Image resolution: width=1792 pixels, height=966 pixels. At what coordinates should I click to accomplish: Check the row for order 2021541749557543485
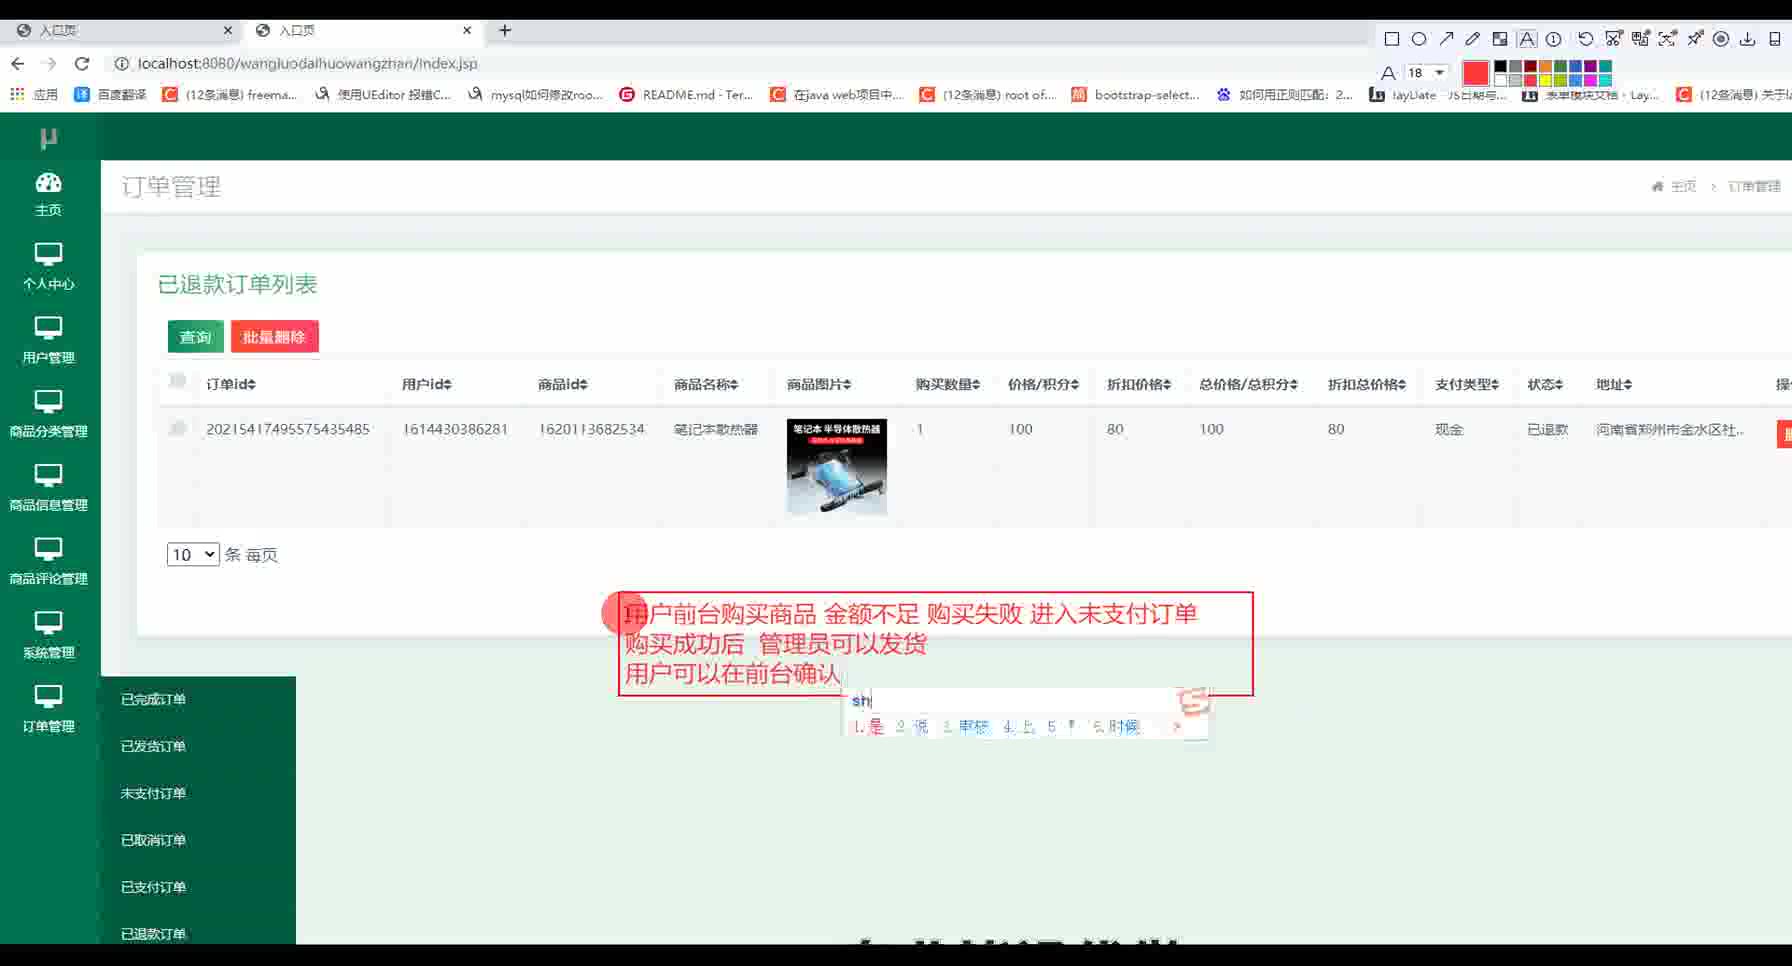coord(177,429)
